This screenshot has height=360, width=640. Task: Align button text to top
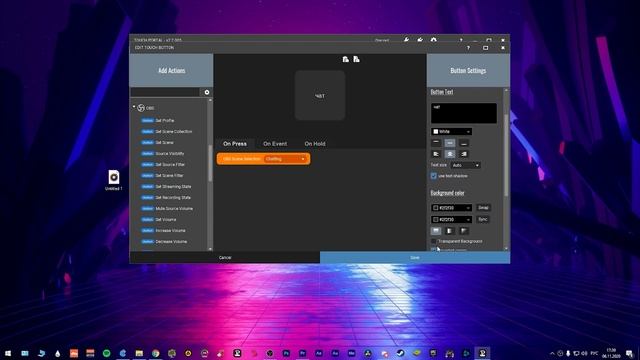[x=436, y=143]
